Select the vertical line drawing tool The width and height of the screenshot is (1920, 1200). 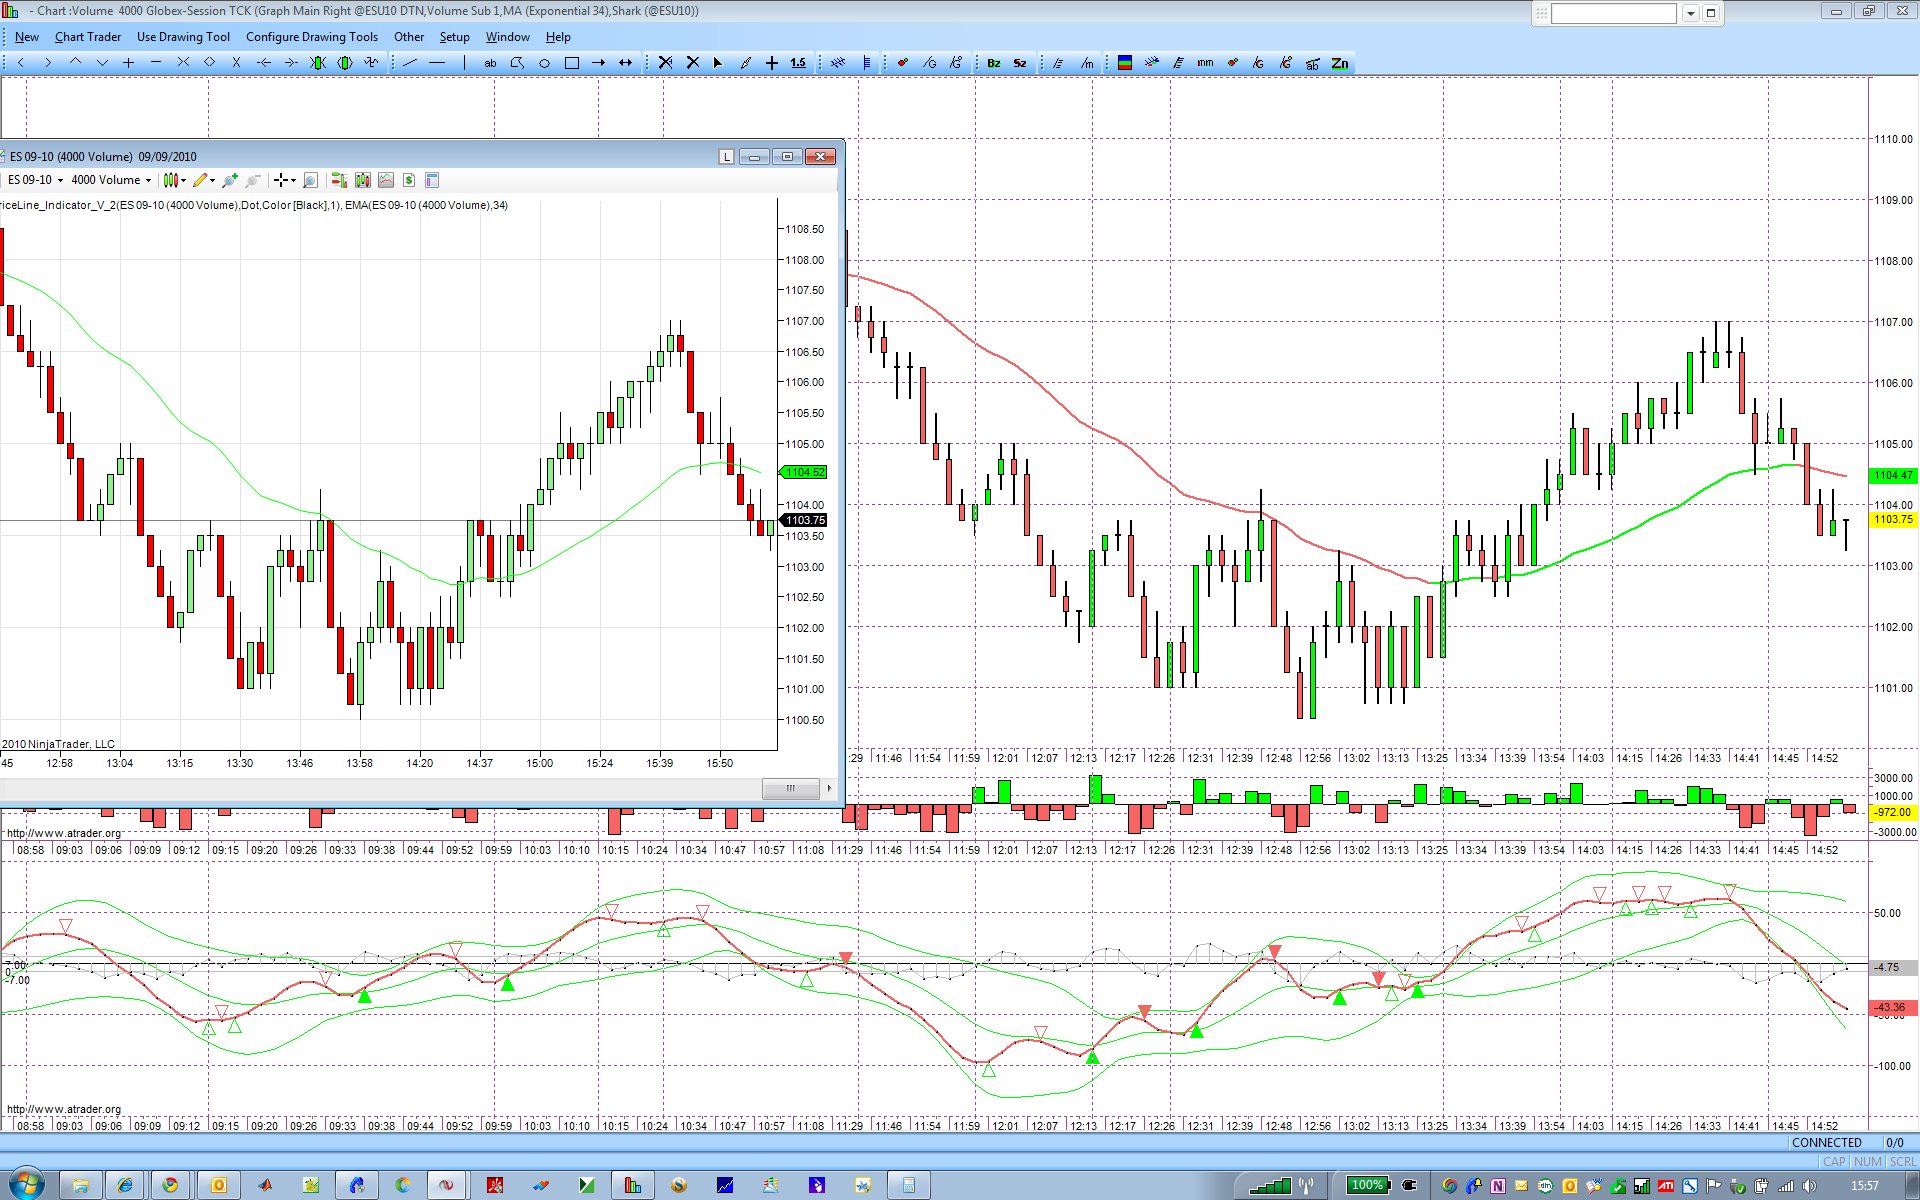tap(464, 63)
